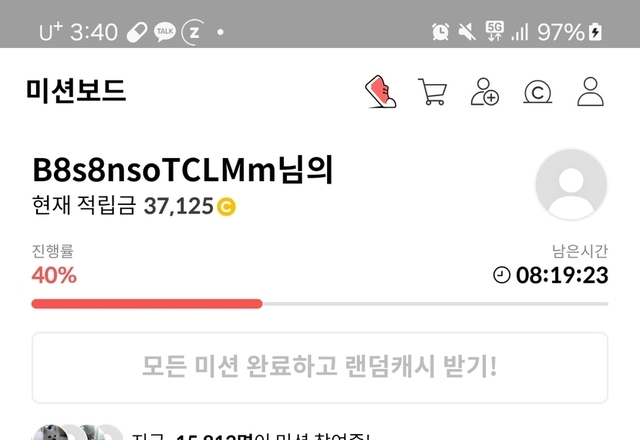Tap the KakaoTalk notification icon in status bar

(x=164, y=32)
